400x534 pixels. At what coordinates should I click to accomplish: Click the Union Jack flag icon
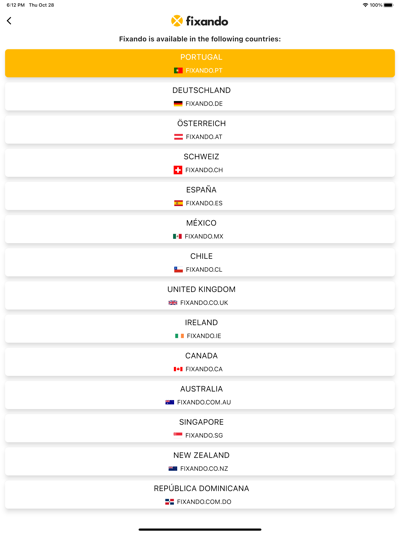pos(173,302)
